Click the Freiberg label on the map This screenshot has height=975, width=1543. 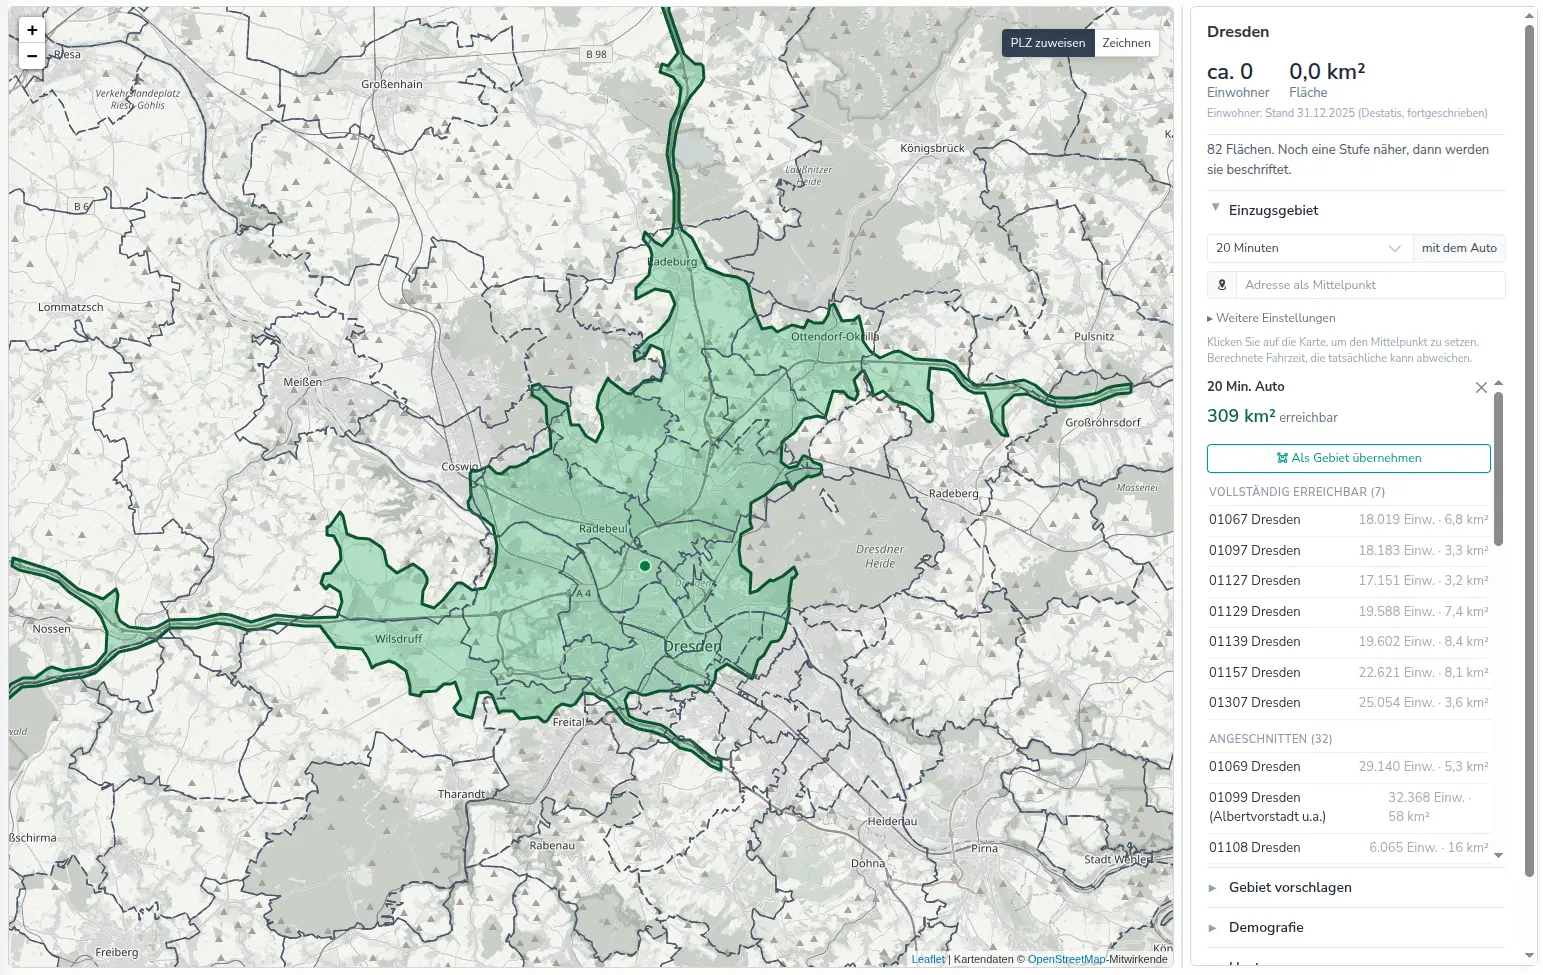tap(117, 953)
